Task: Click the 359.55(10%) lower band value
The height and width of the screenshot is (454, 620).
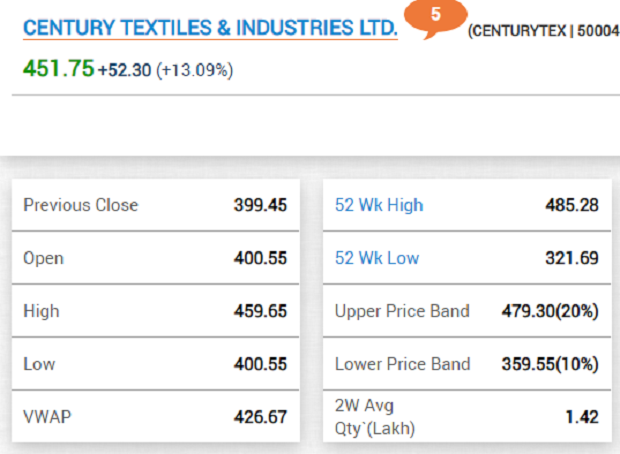Action: (x=550, y=364)
